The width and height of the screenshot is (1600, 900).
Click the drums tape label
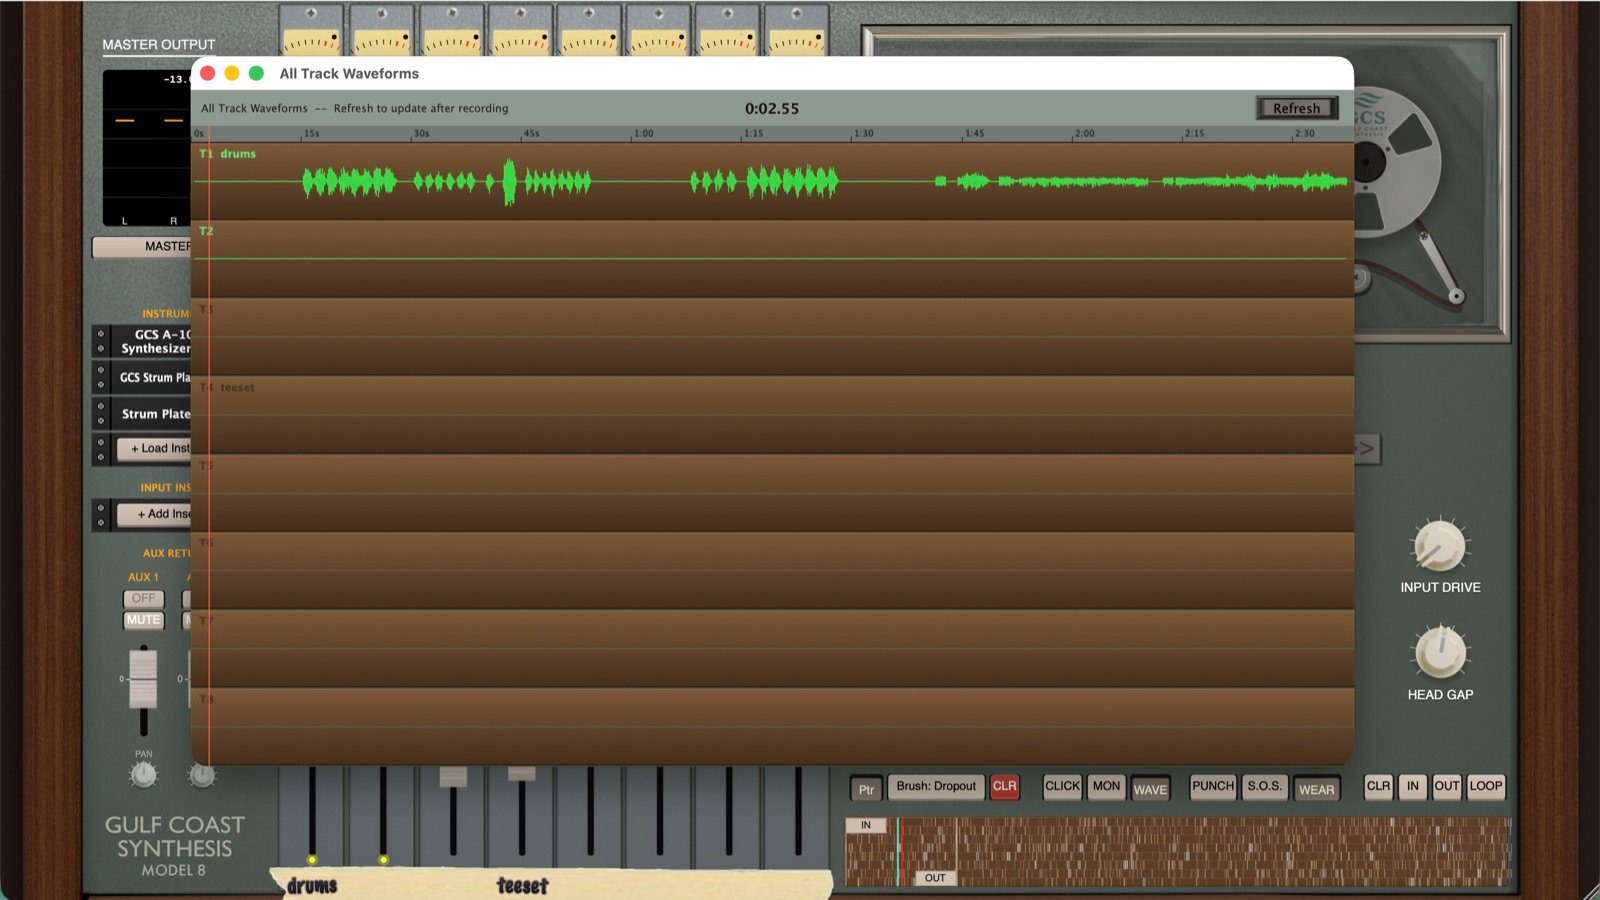[x=312, y=886]
